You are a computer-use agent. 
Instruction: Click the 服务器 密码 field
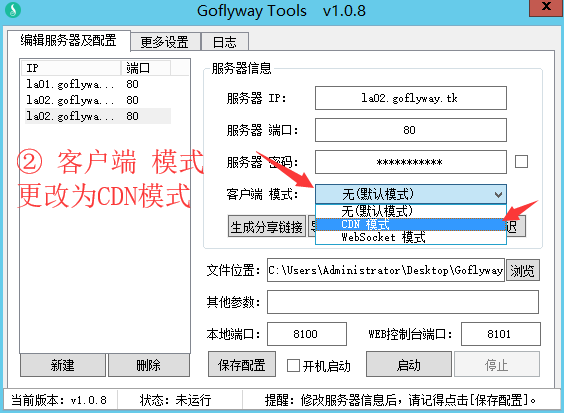click(411, 162)
